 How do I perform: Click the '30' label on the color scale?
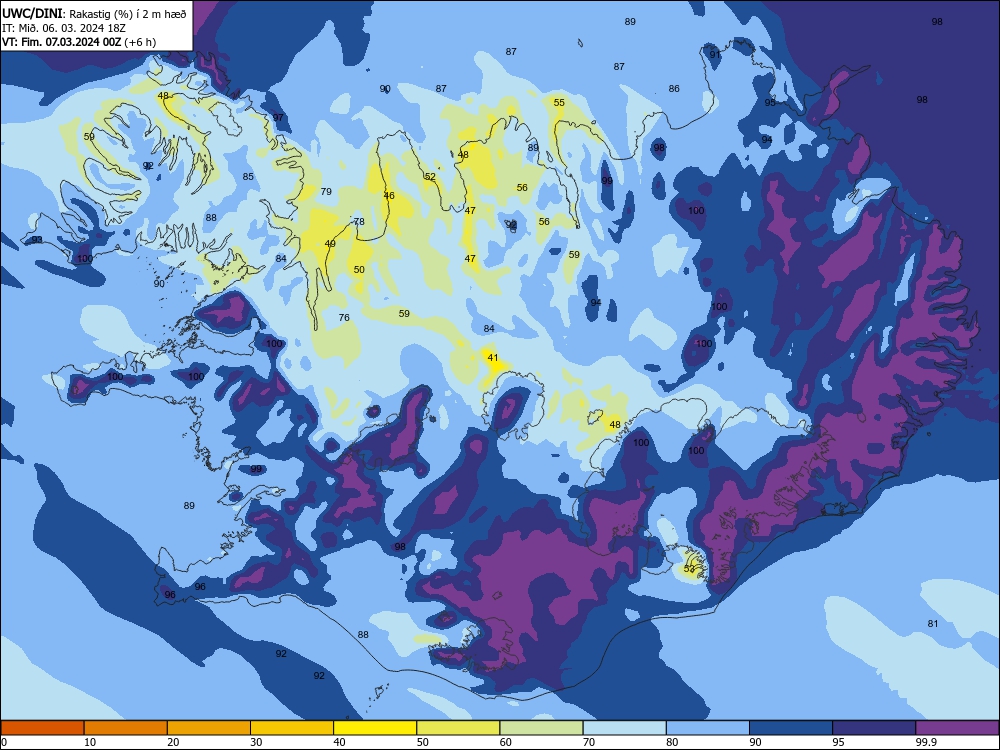click(256, 742)
